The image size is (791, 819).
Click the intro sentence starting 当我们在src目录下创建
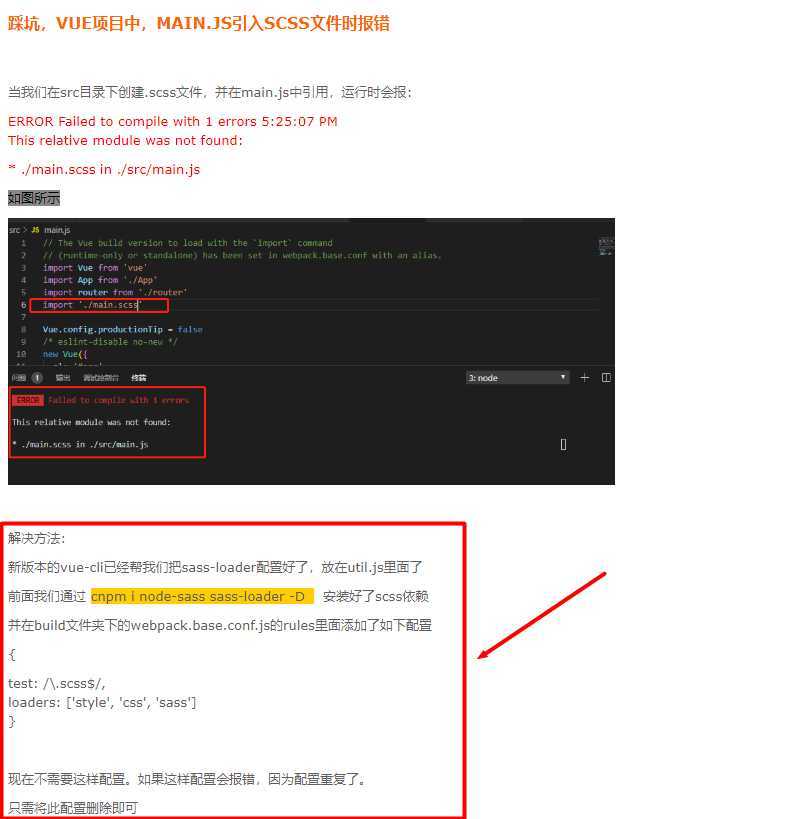(x=210, y=92)
